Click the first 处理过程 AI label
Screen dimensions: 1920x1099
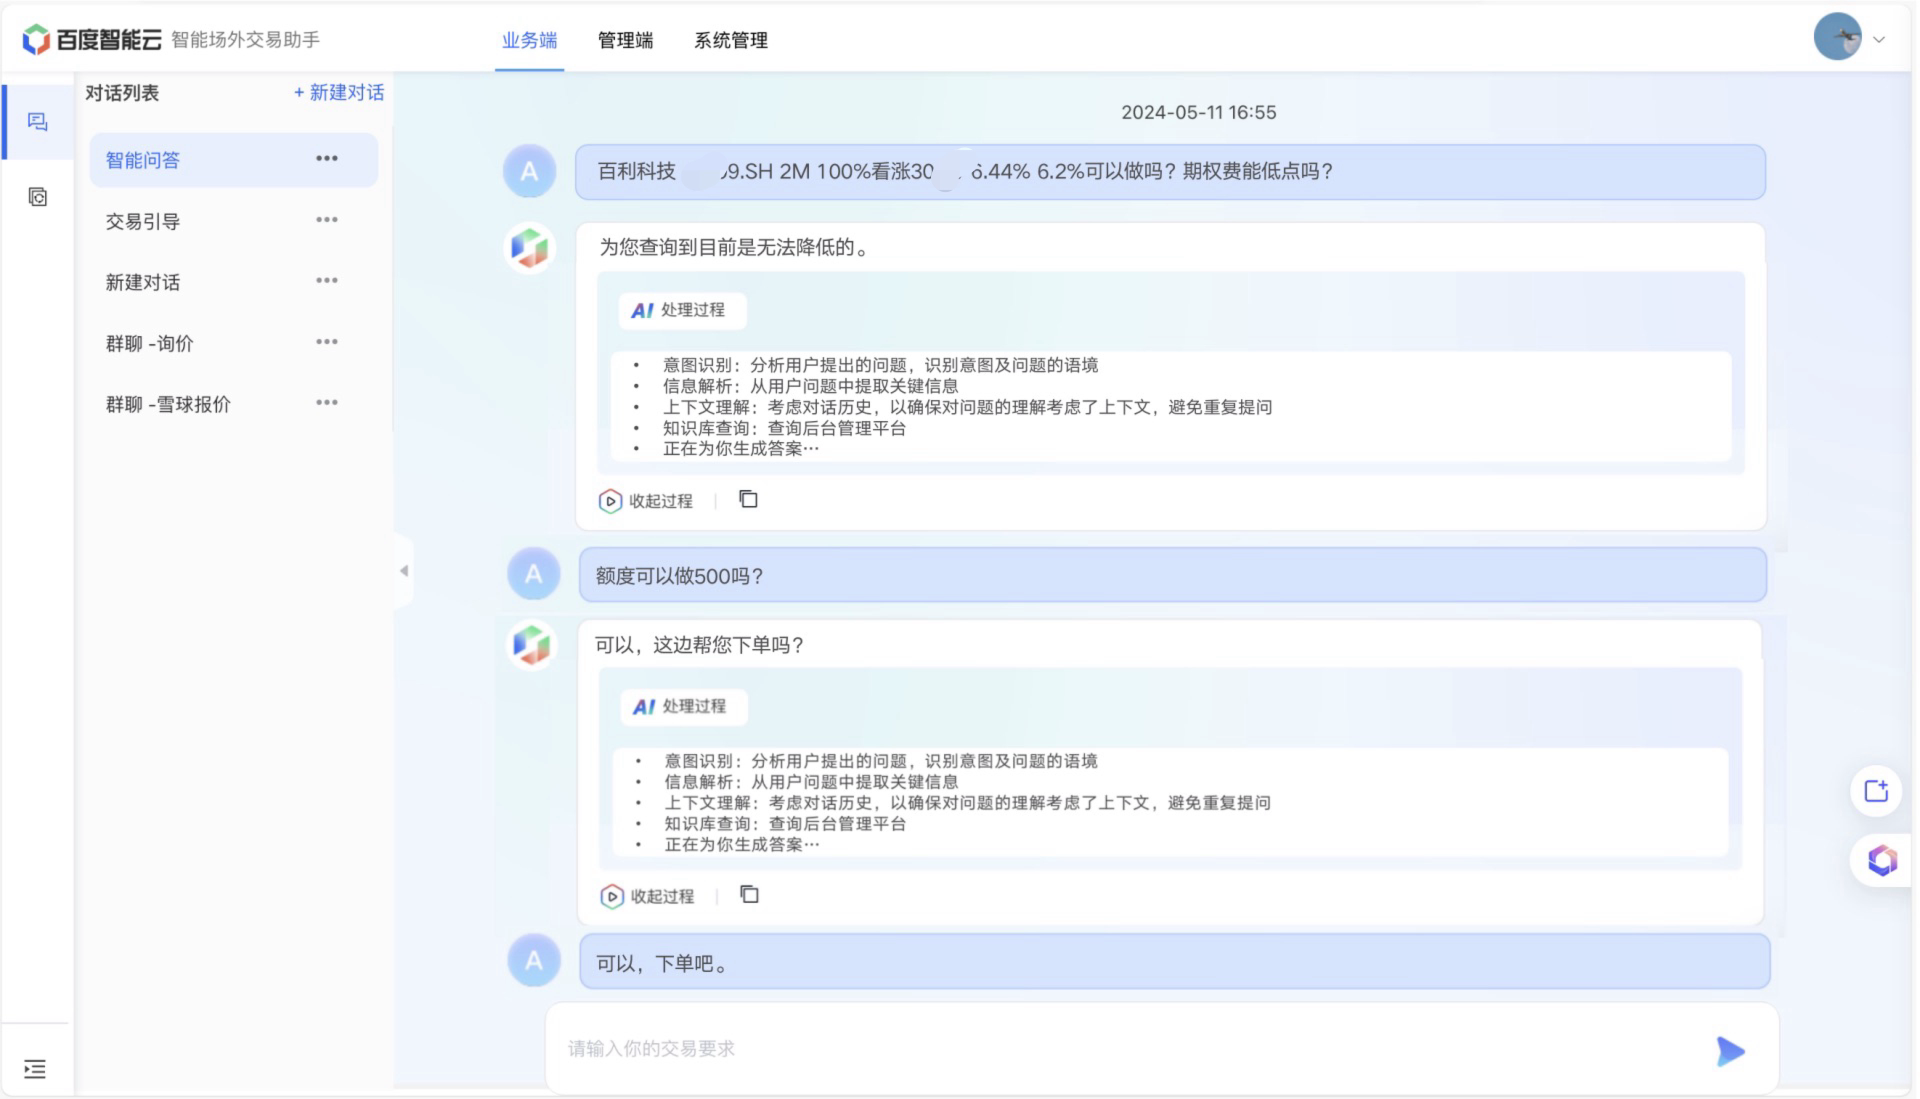(682, 310)
